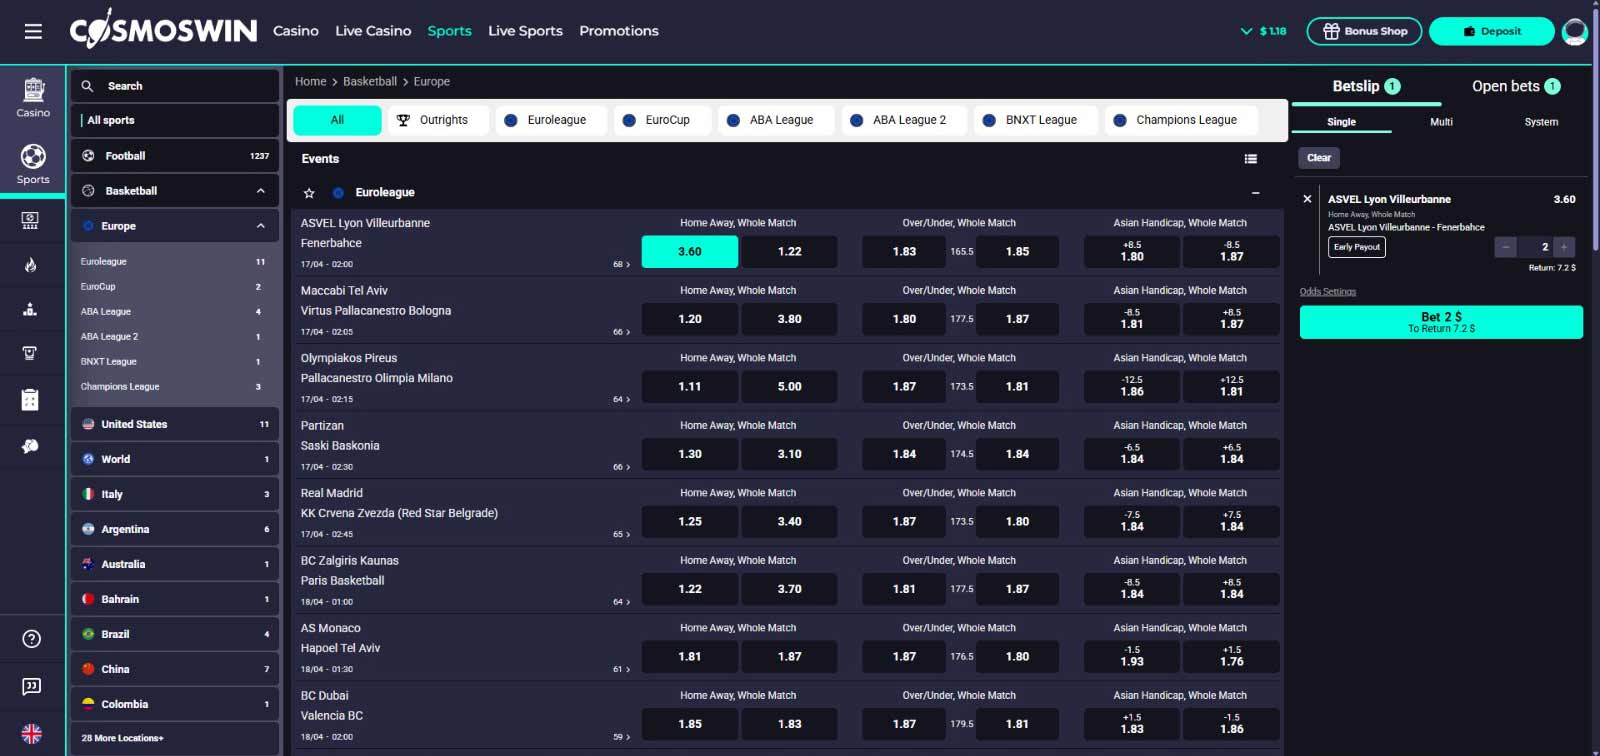Click the Search sports field
The height and width of the screenshot is (756, 1600).
[x=175, y=86]
